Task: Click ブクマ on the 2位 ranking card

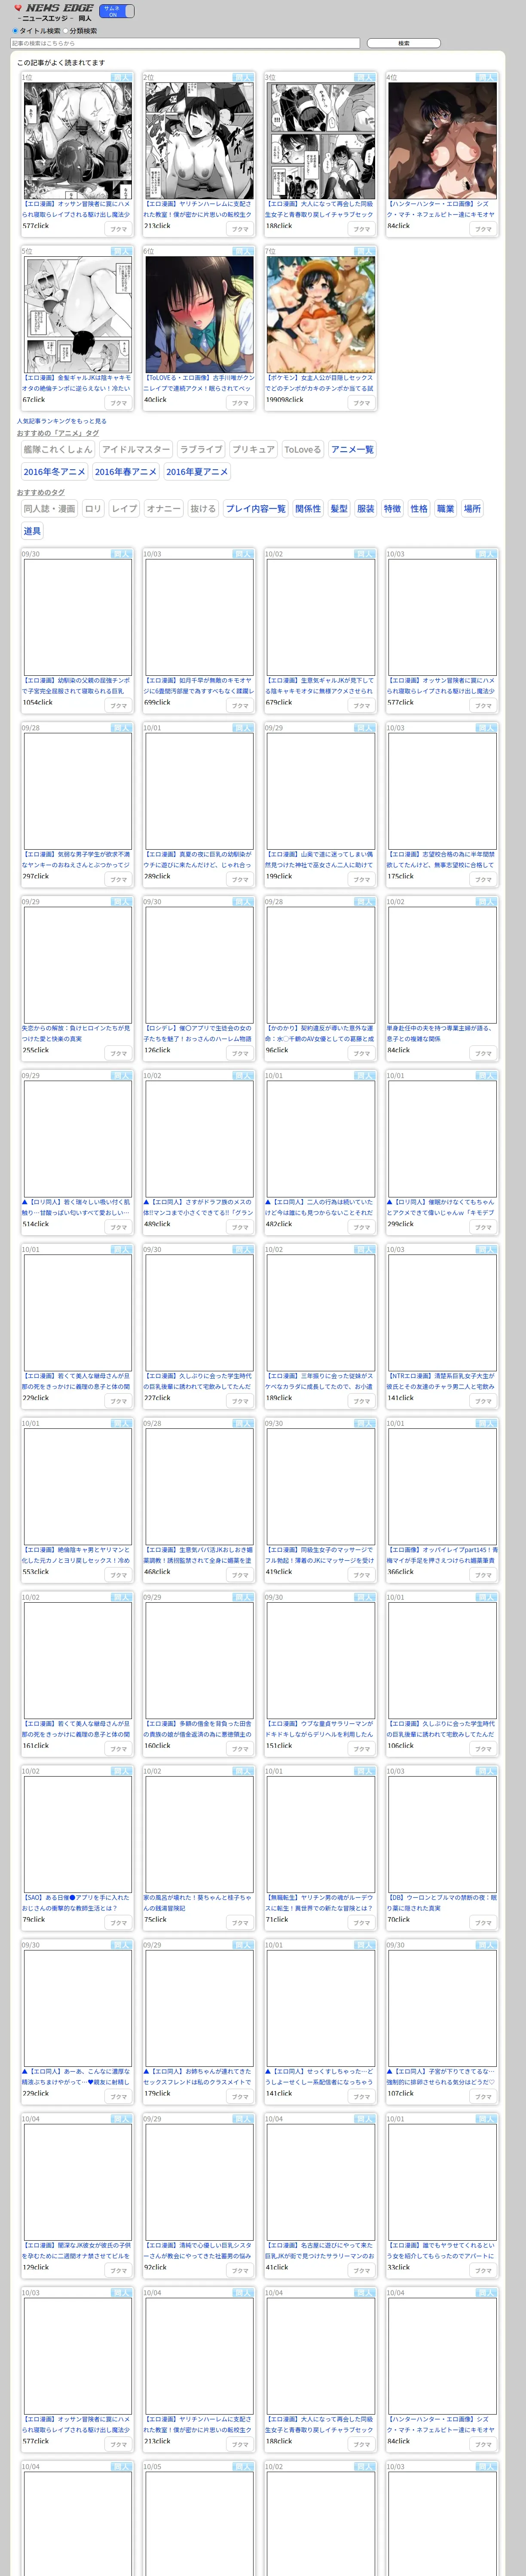Action: click(x=240, y=229)
